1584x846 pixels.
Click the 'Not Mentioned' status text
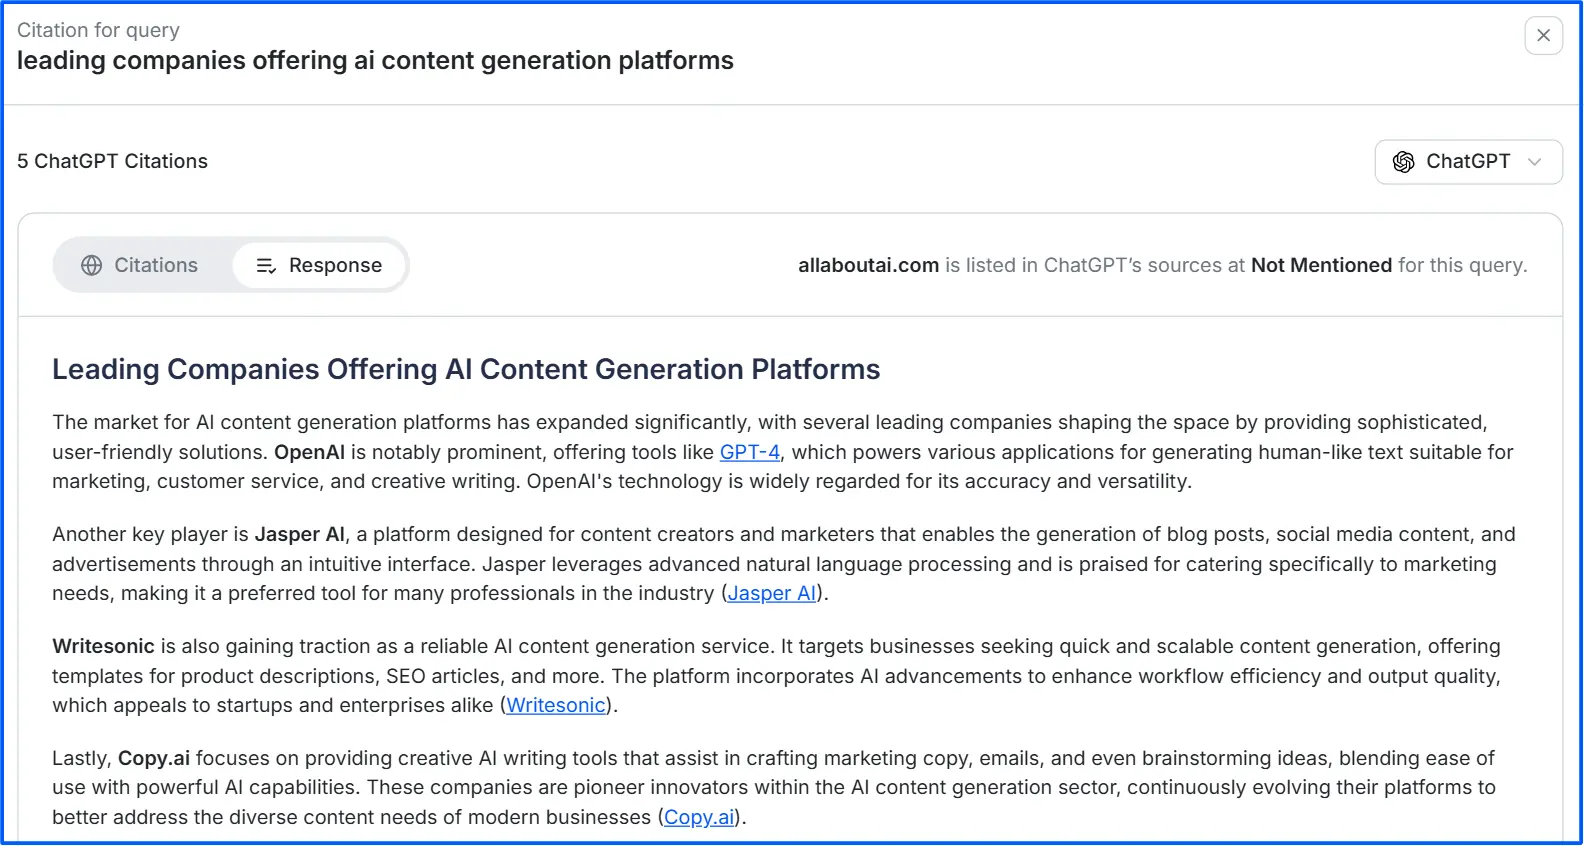point(1321,265)
